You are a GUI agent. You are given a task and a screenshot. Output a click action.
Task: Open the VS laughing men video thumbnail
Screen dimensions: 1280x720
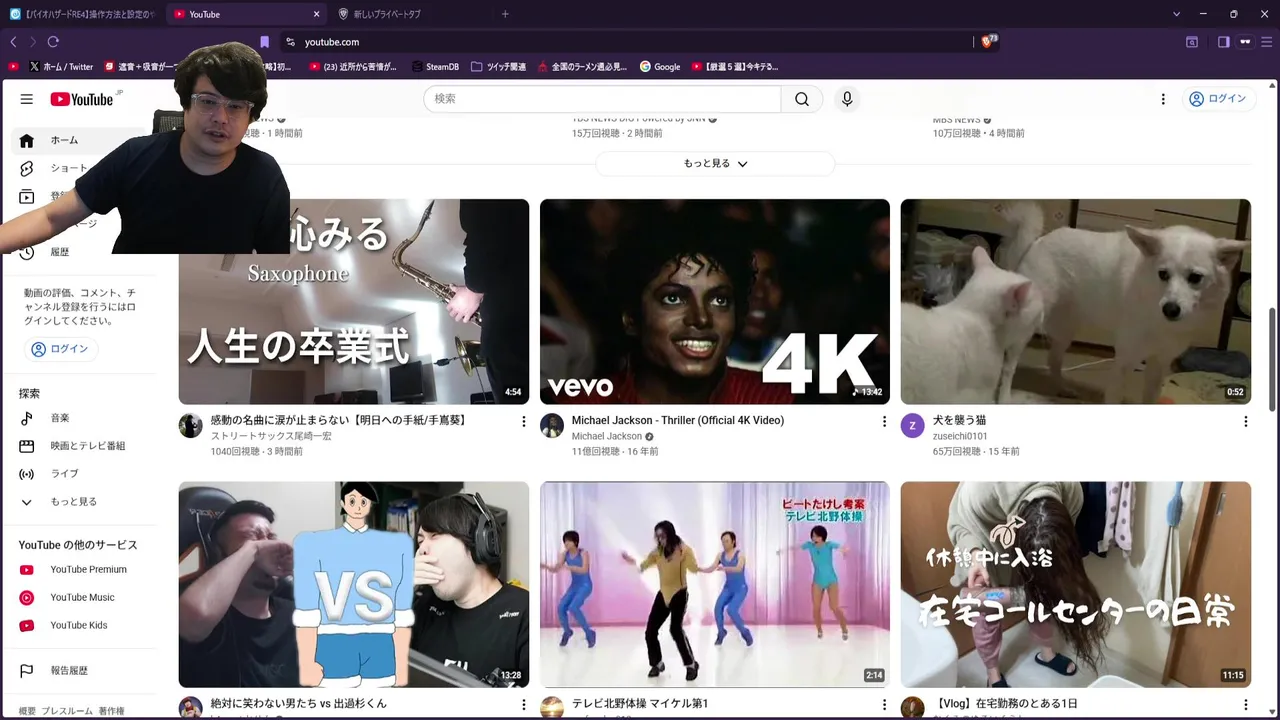pos(354,585)
